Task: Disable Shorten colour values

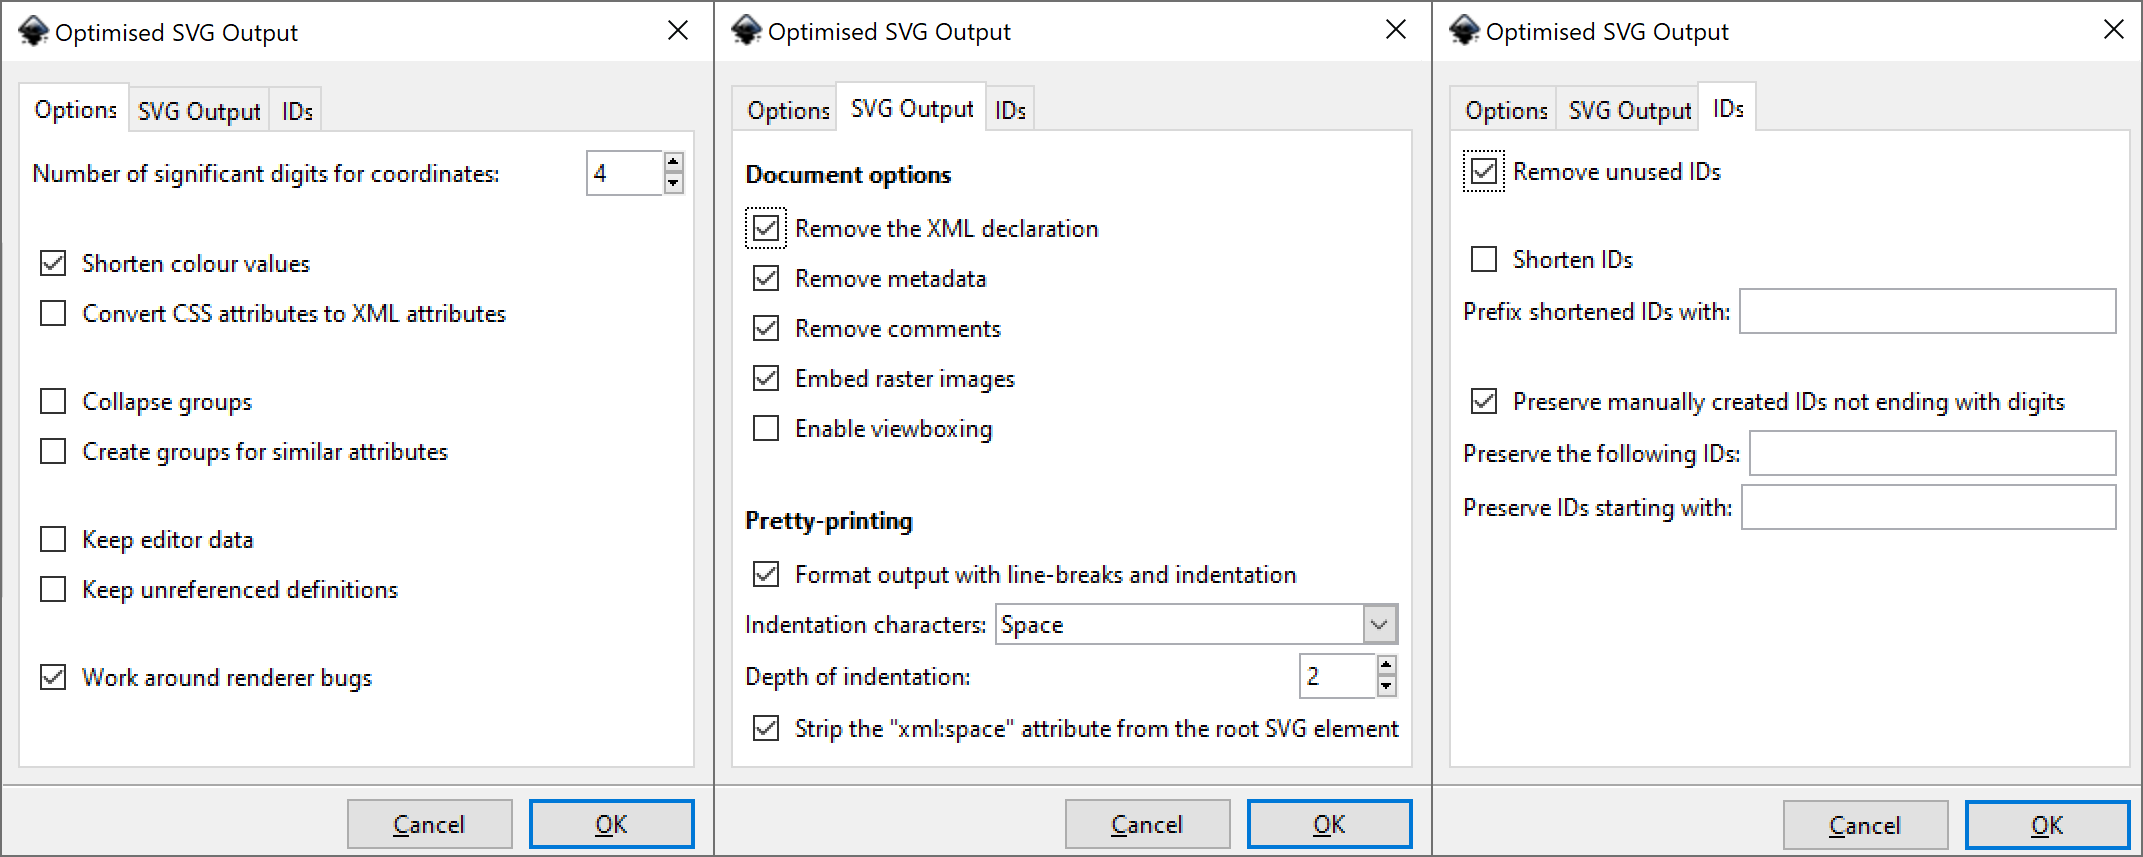Action: pos(53,263)
